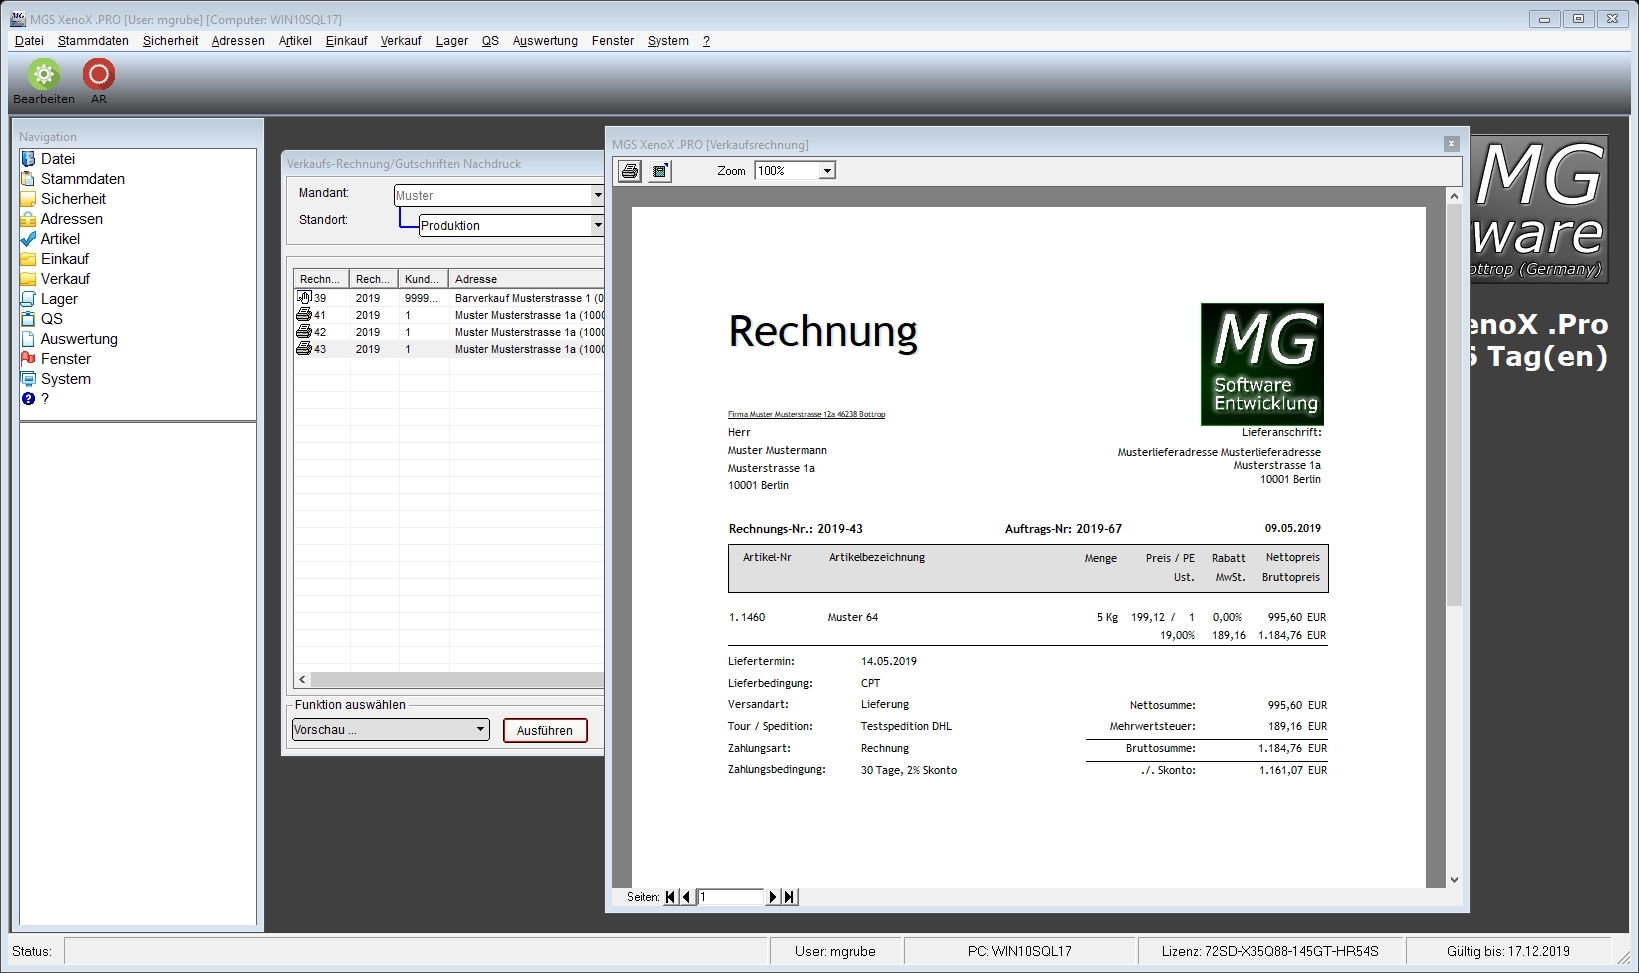This screenshot has width=1639, height=973.
Task: Go to the first page of preview
Action: [670, 897]
